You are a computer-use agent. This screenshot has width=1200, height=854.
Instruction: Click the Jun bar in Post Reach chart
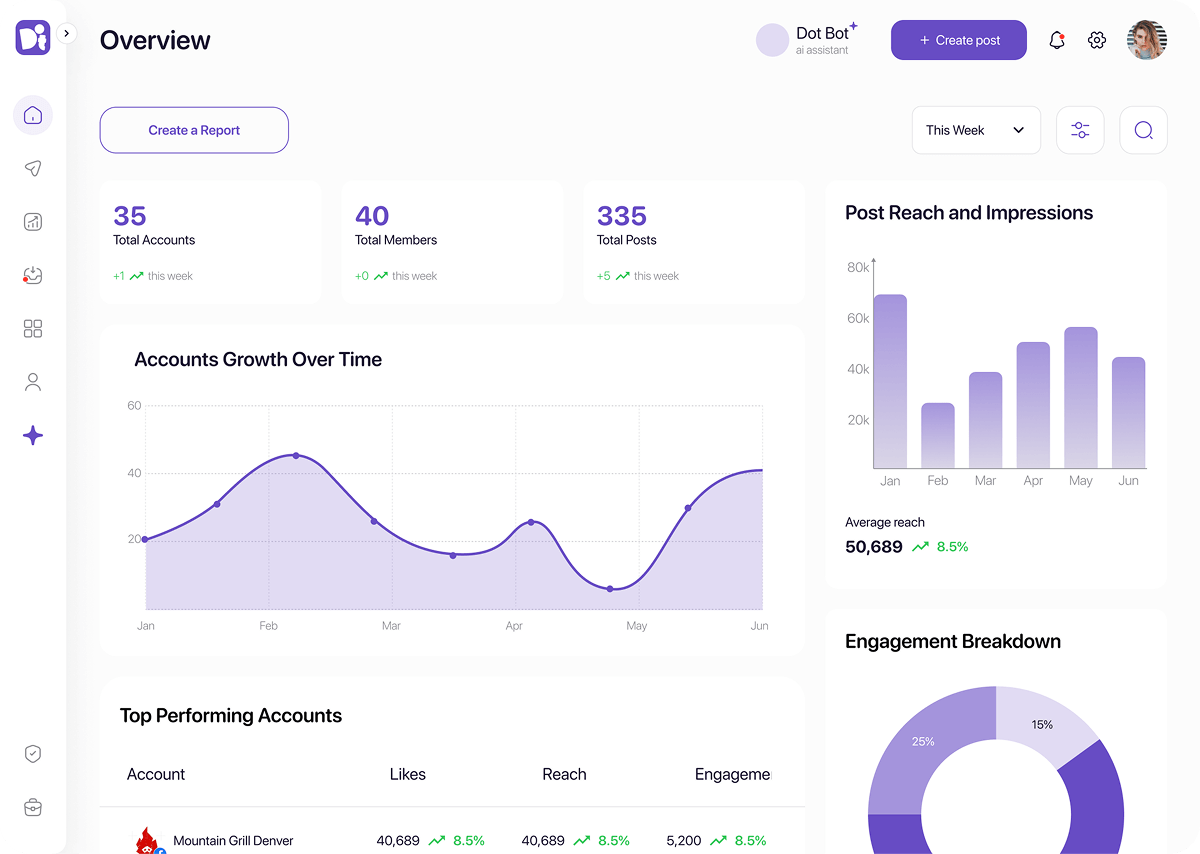[x=1129, y=413]
